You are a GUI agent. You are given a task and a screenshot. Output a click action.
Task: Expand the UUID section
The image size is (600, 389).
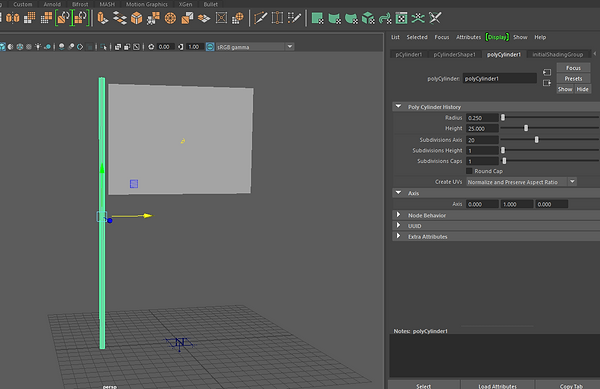tap(398, 226)
